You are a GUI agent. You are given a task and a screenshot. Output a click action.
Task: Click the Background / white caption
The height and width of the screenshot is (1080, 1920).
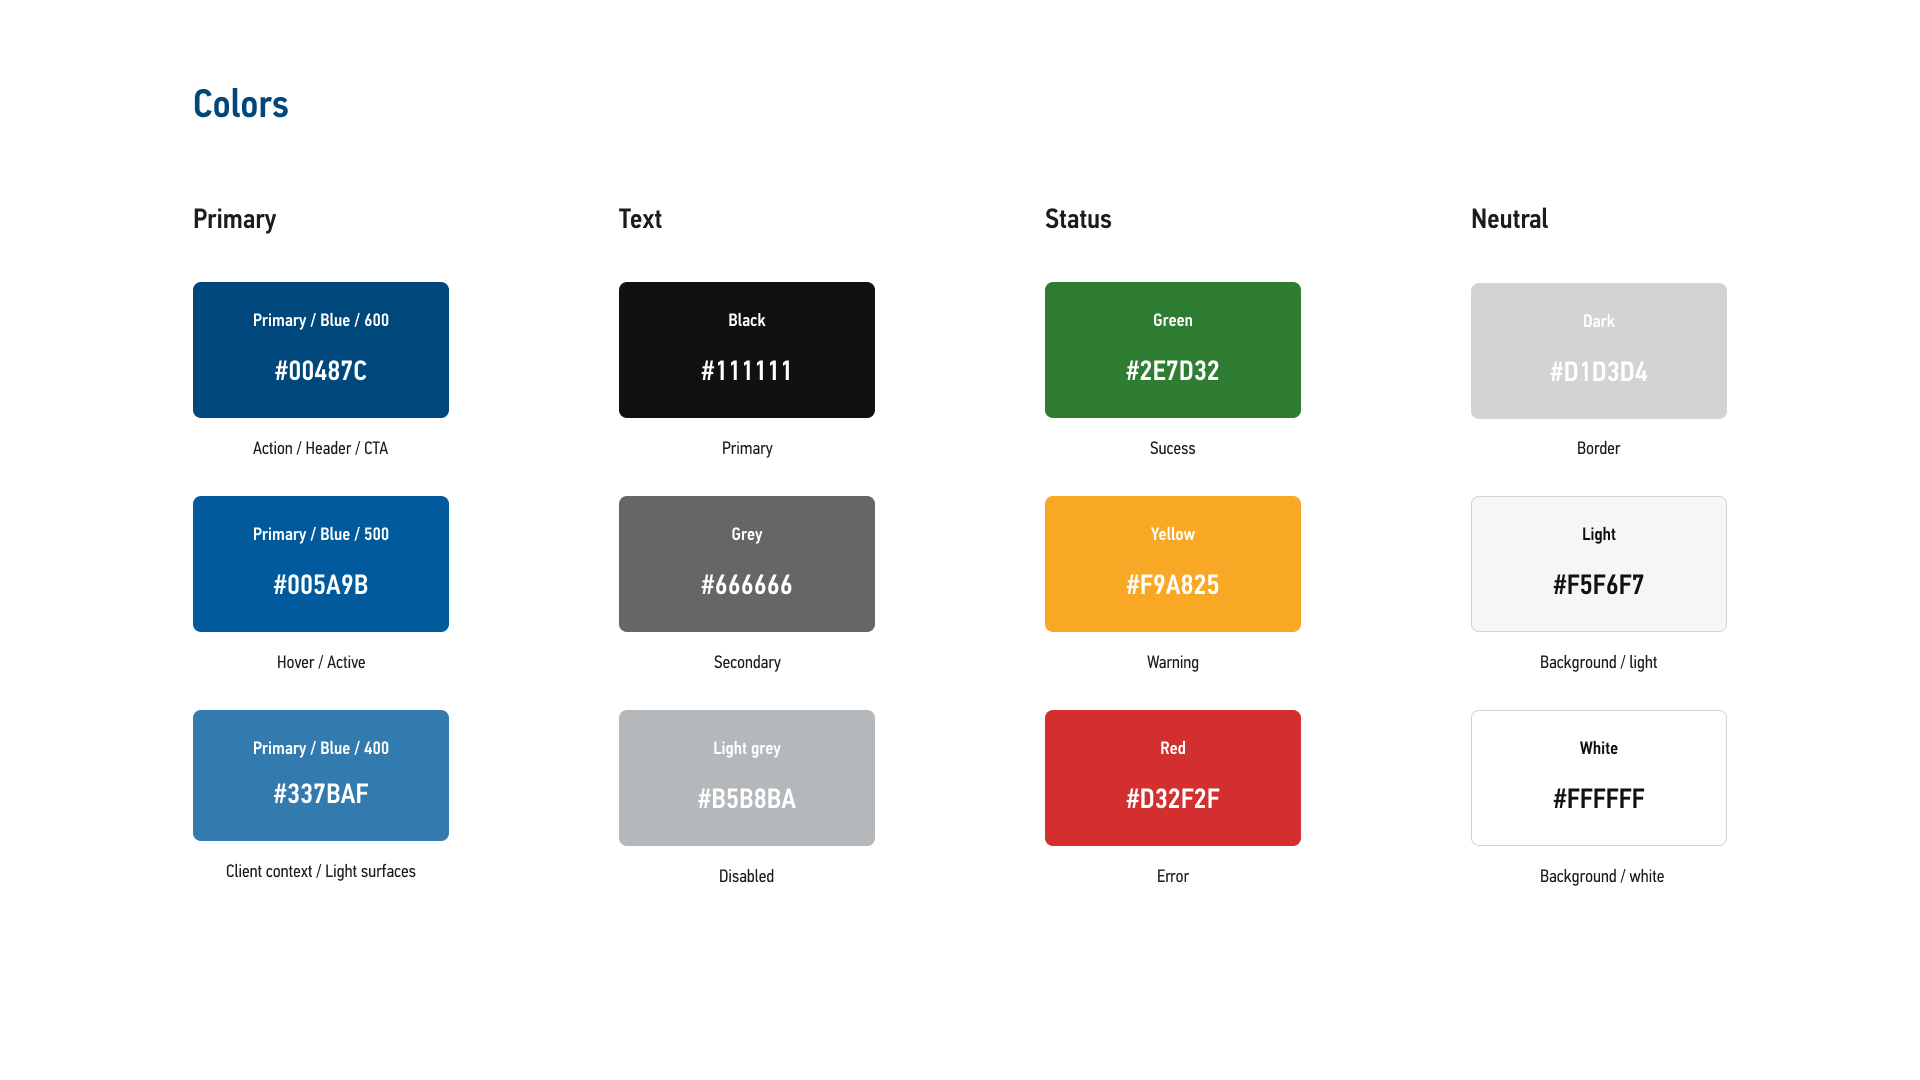(1601, 876)
